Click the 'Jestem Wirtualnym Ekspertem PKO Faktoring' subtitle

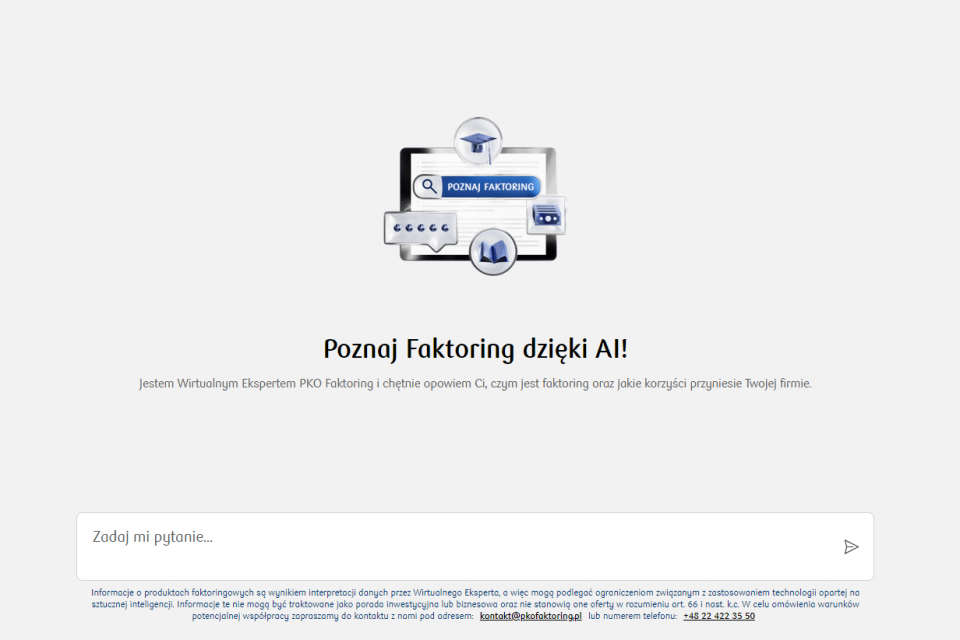(475, 383)
